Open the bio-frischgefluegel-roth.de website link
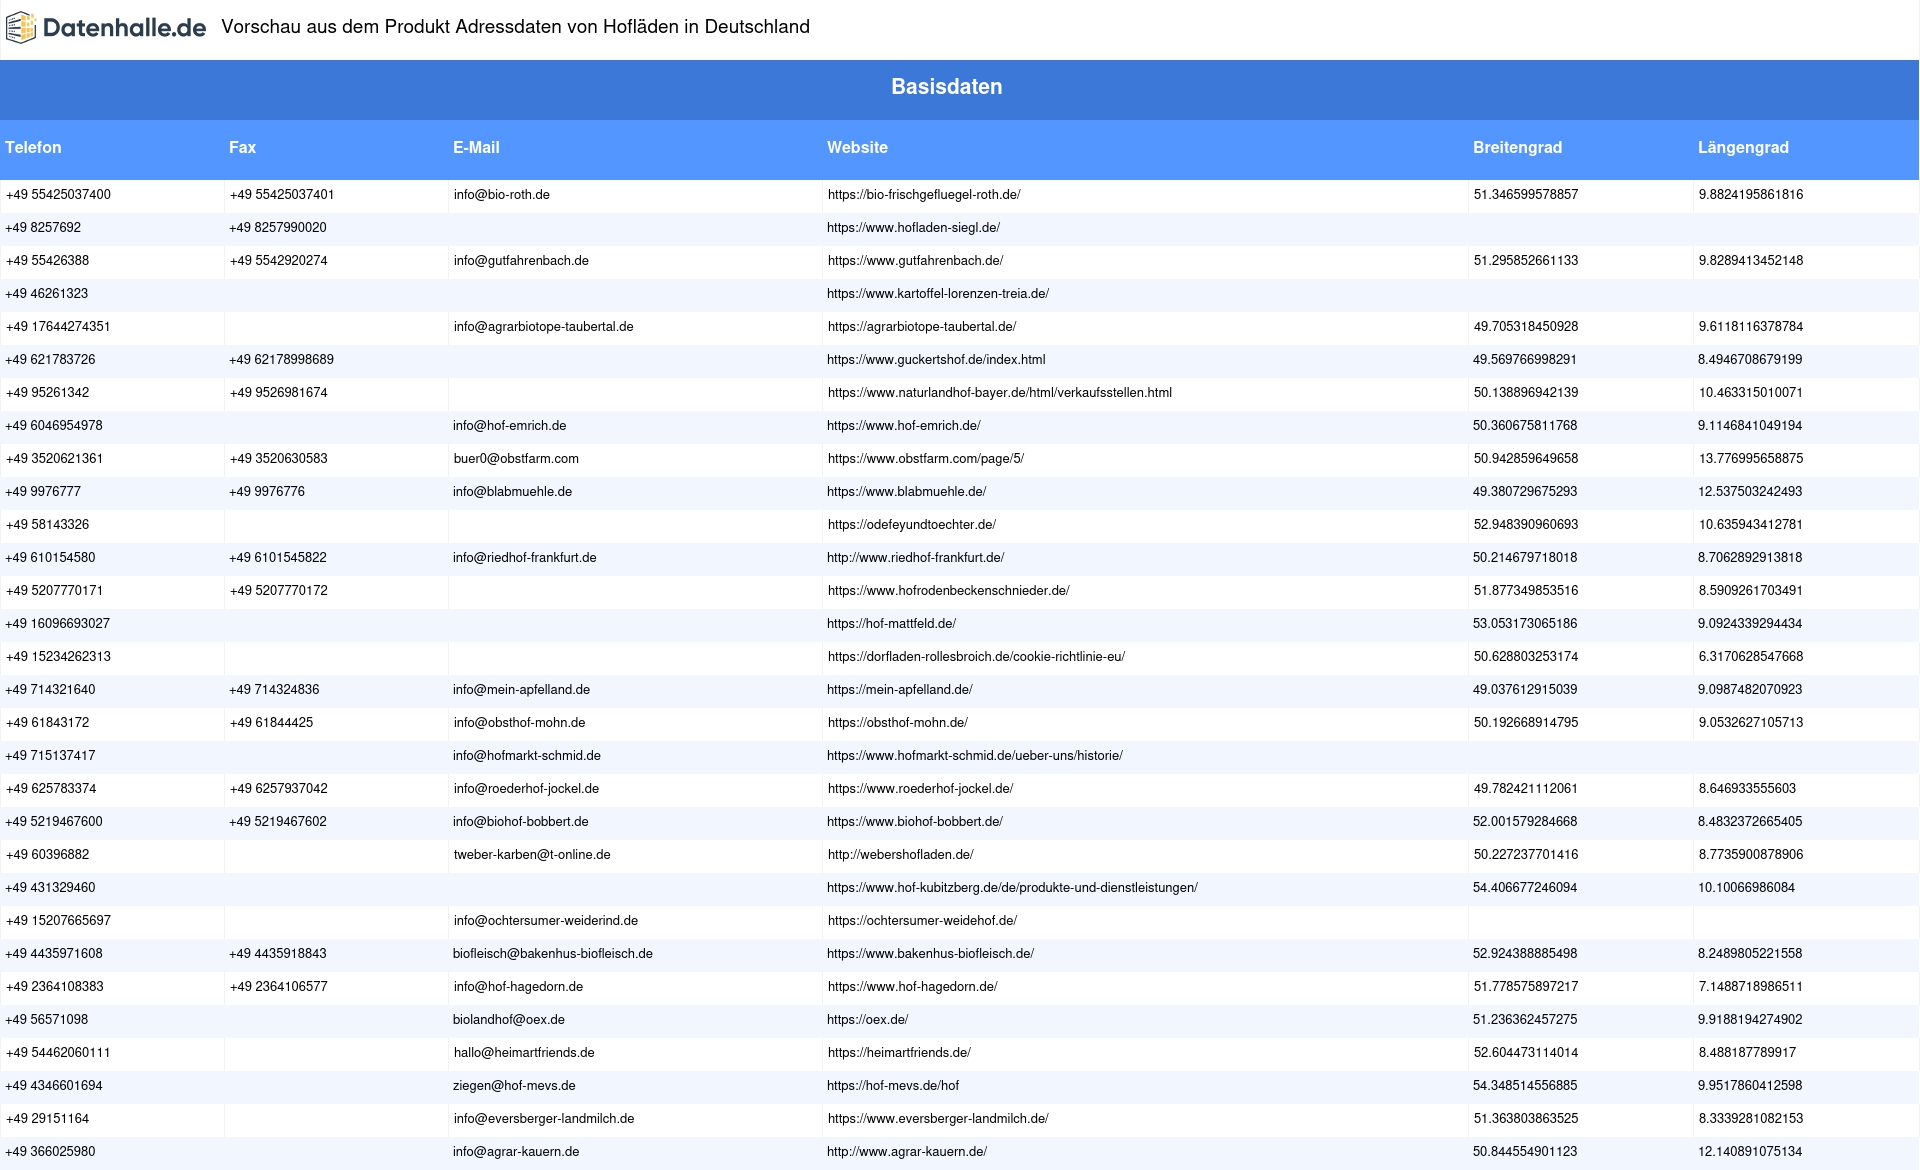1920x1170 pixels. 924,195
